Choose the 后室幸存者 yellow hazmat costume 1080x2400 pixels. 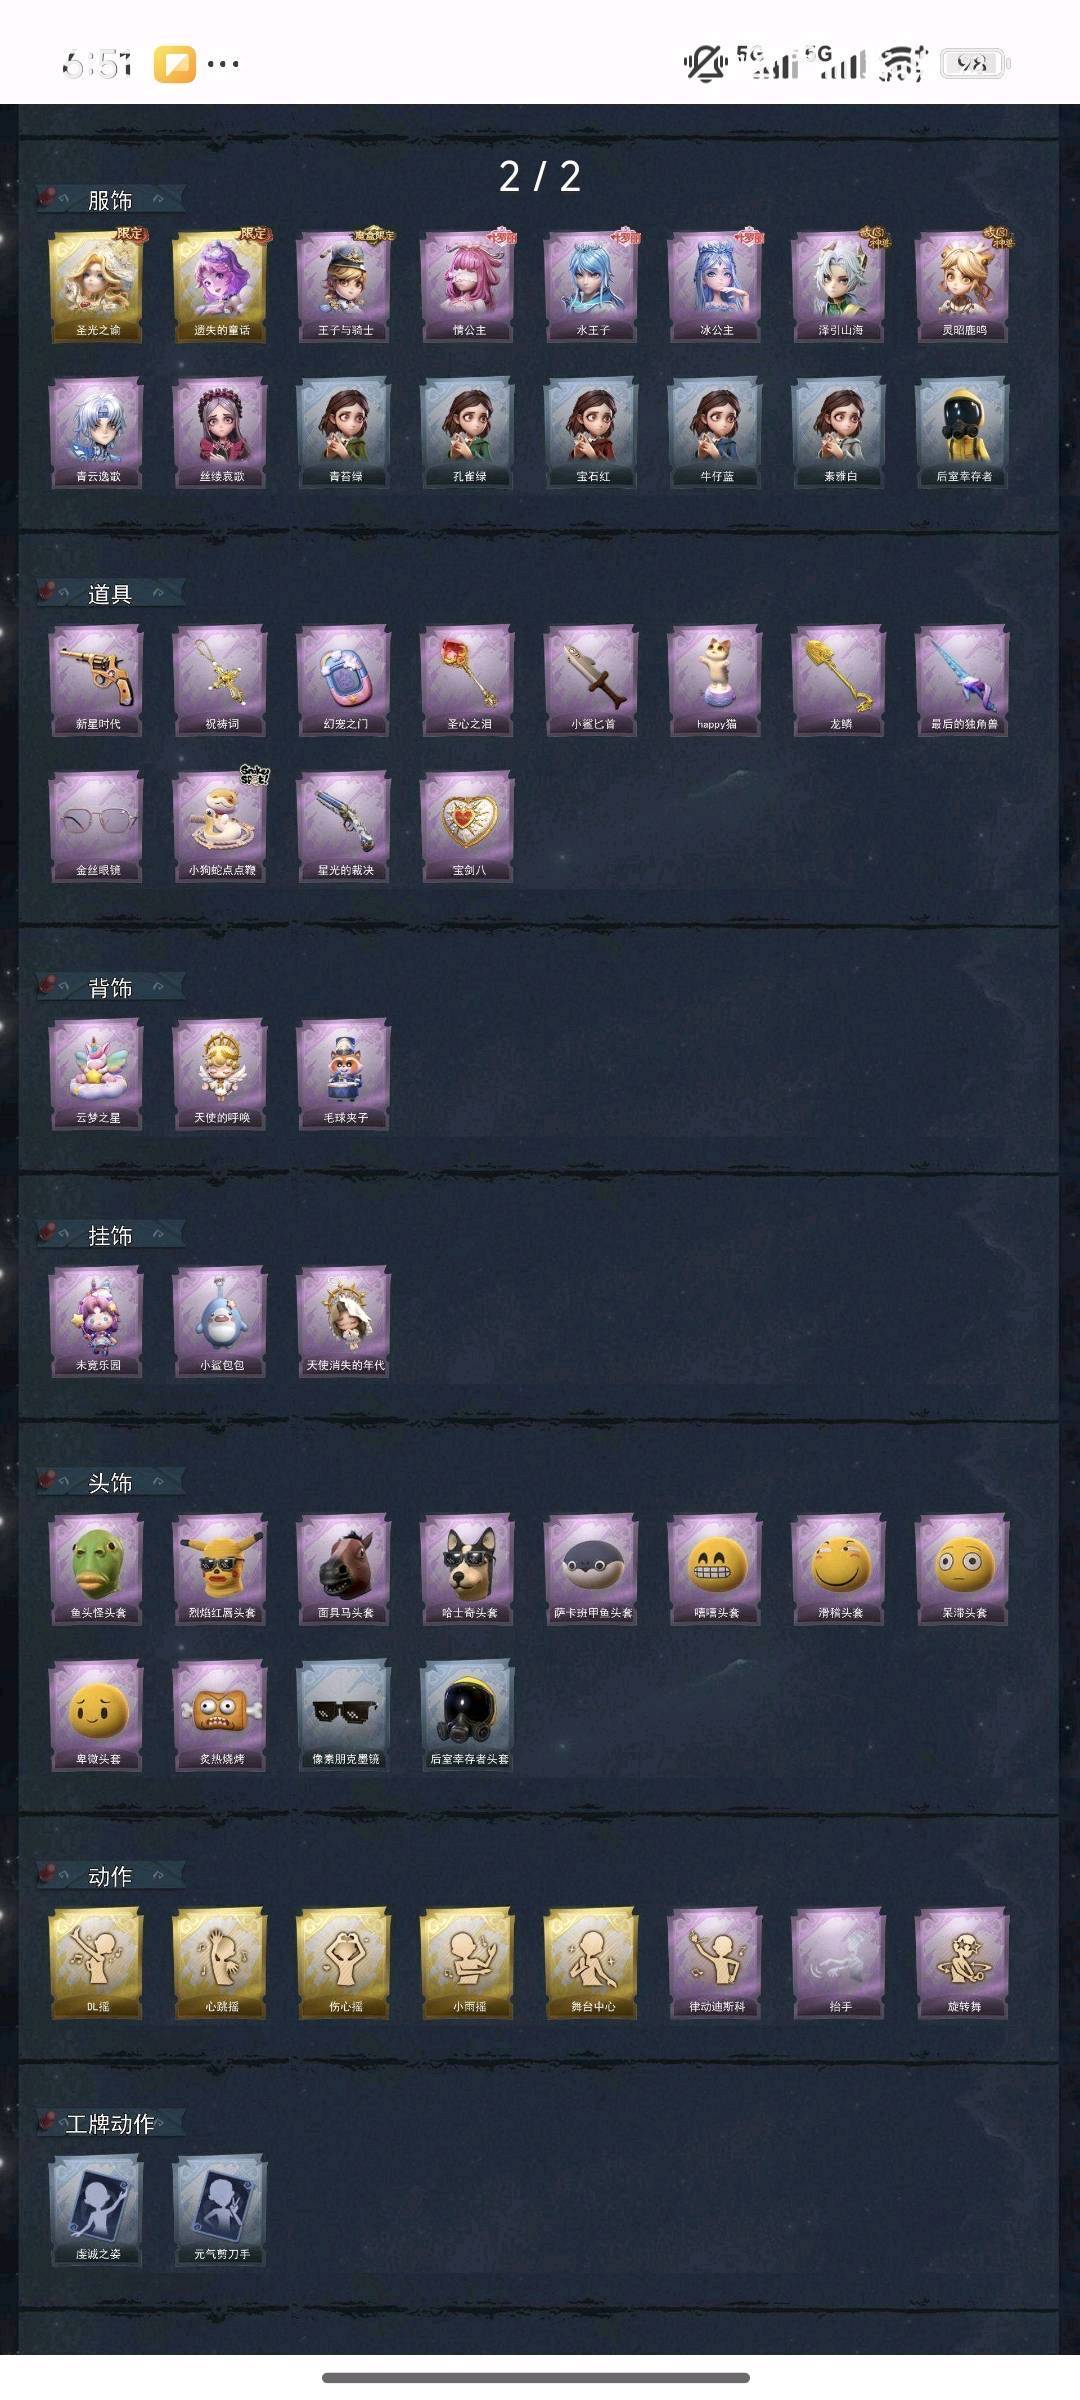[x=963, y=433]
